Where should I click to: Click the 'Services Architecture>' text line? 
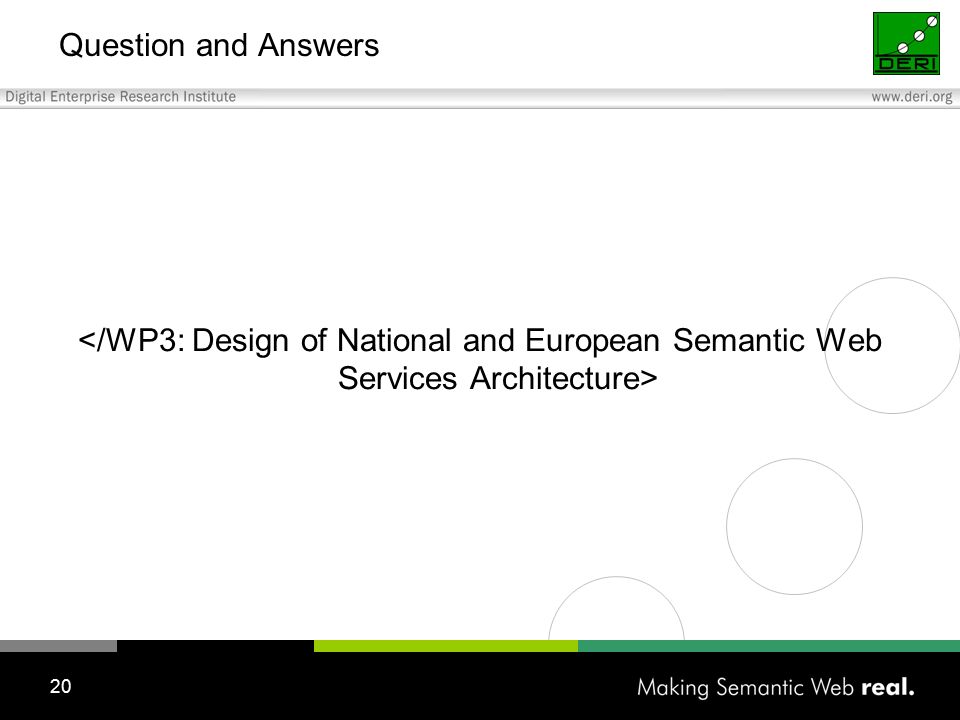click(x=498, y=378)
